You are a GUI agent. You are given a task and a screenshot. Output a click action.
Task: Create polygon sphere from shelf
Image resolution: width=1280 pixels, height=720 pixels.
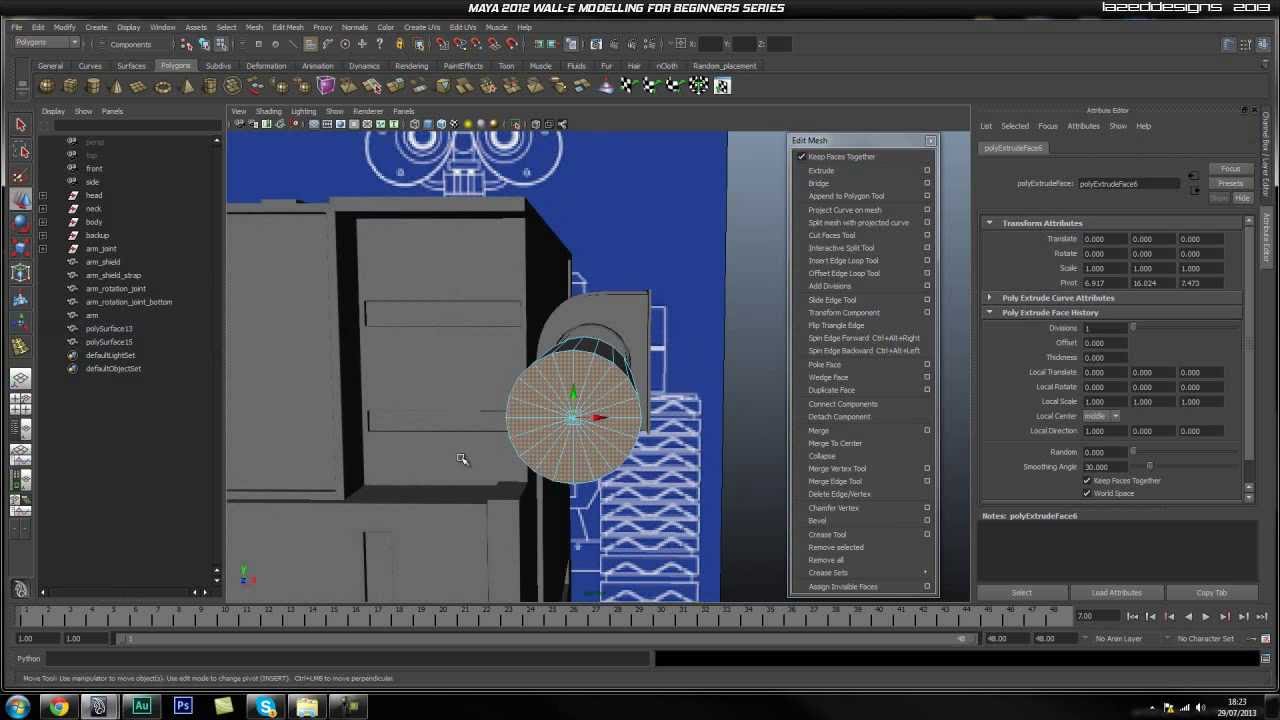(x=46, y=86)
